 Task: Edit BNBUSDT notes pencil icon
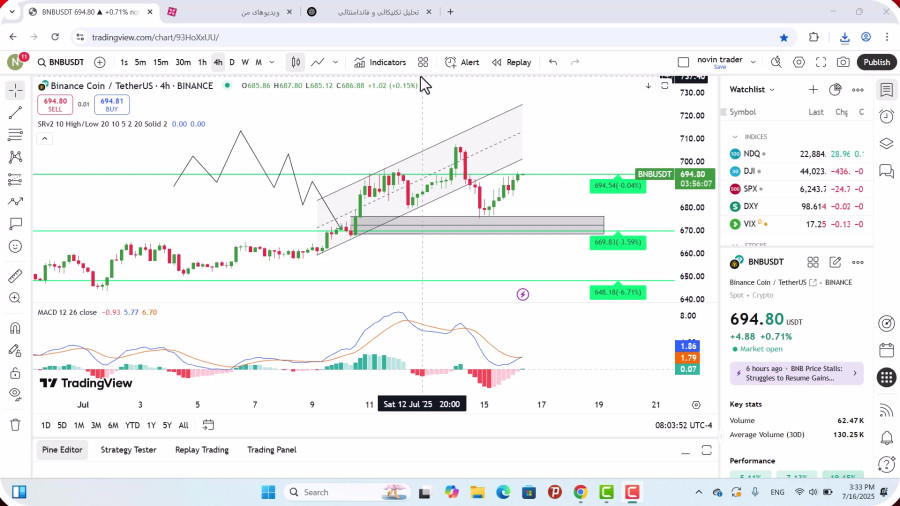(835, 262)
